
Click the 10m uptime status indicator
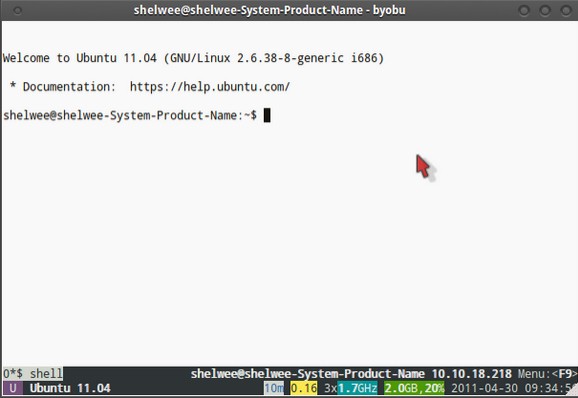(x=274, y=388)
